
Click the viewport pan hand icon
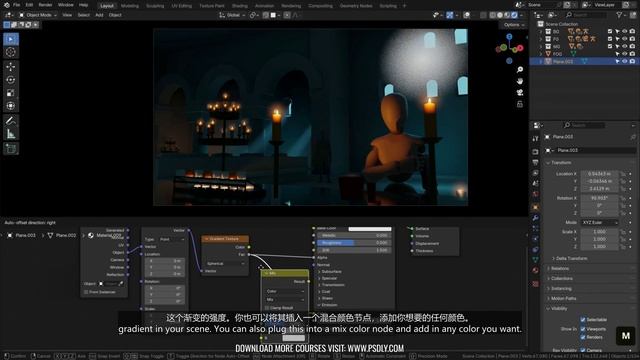tap(520, 81)
